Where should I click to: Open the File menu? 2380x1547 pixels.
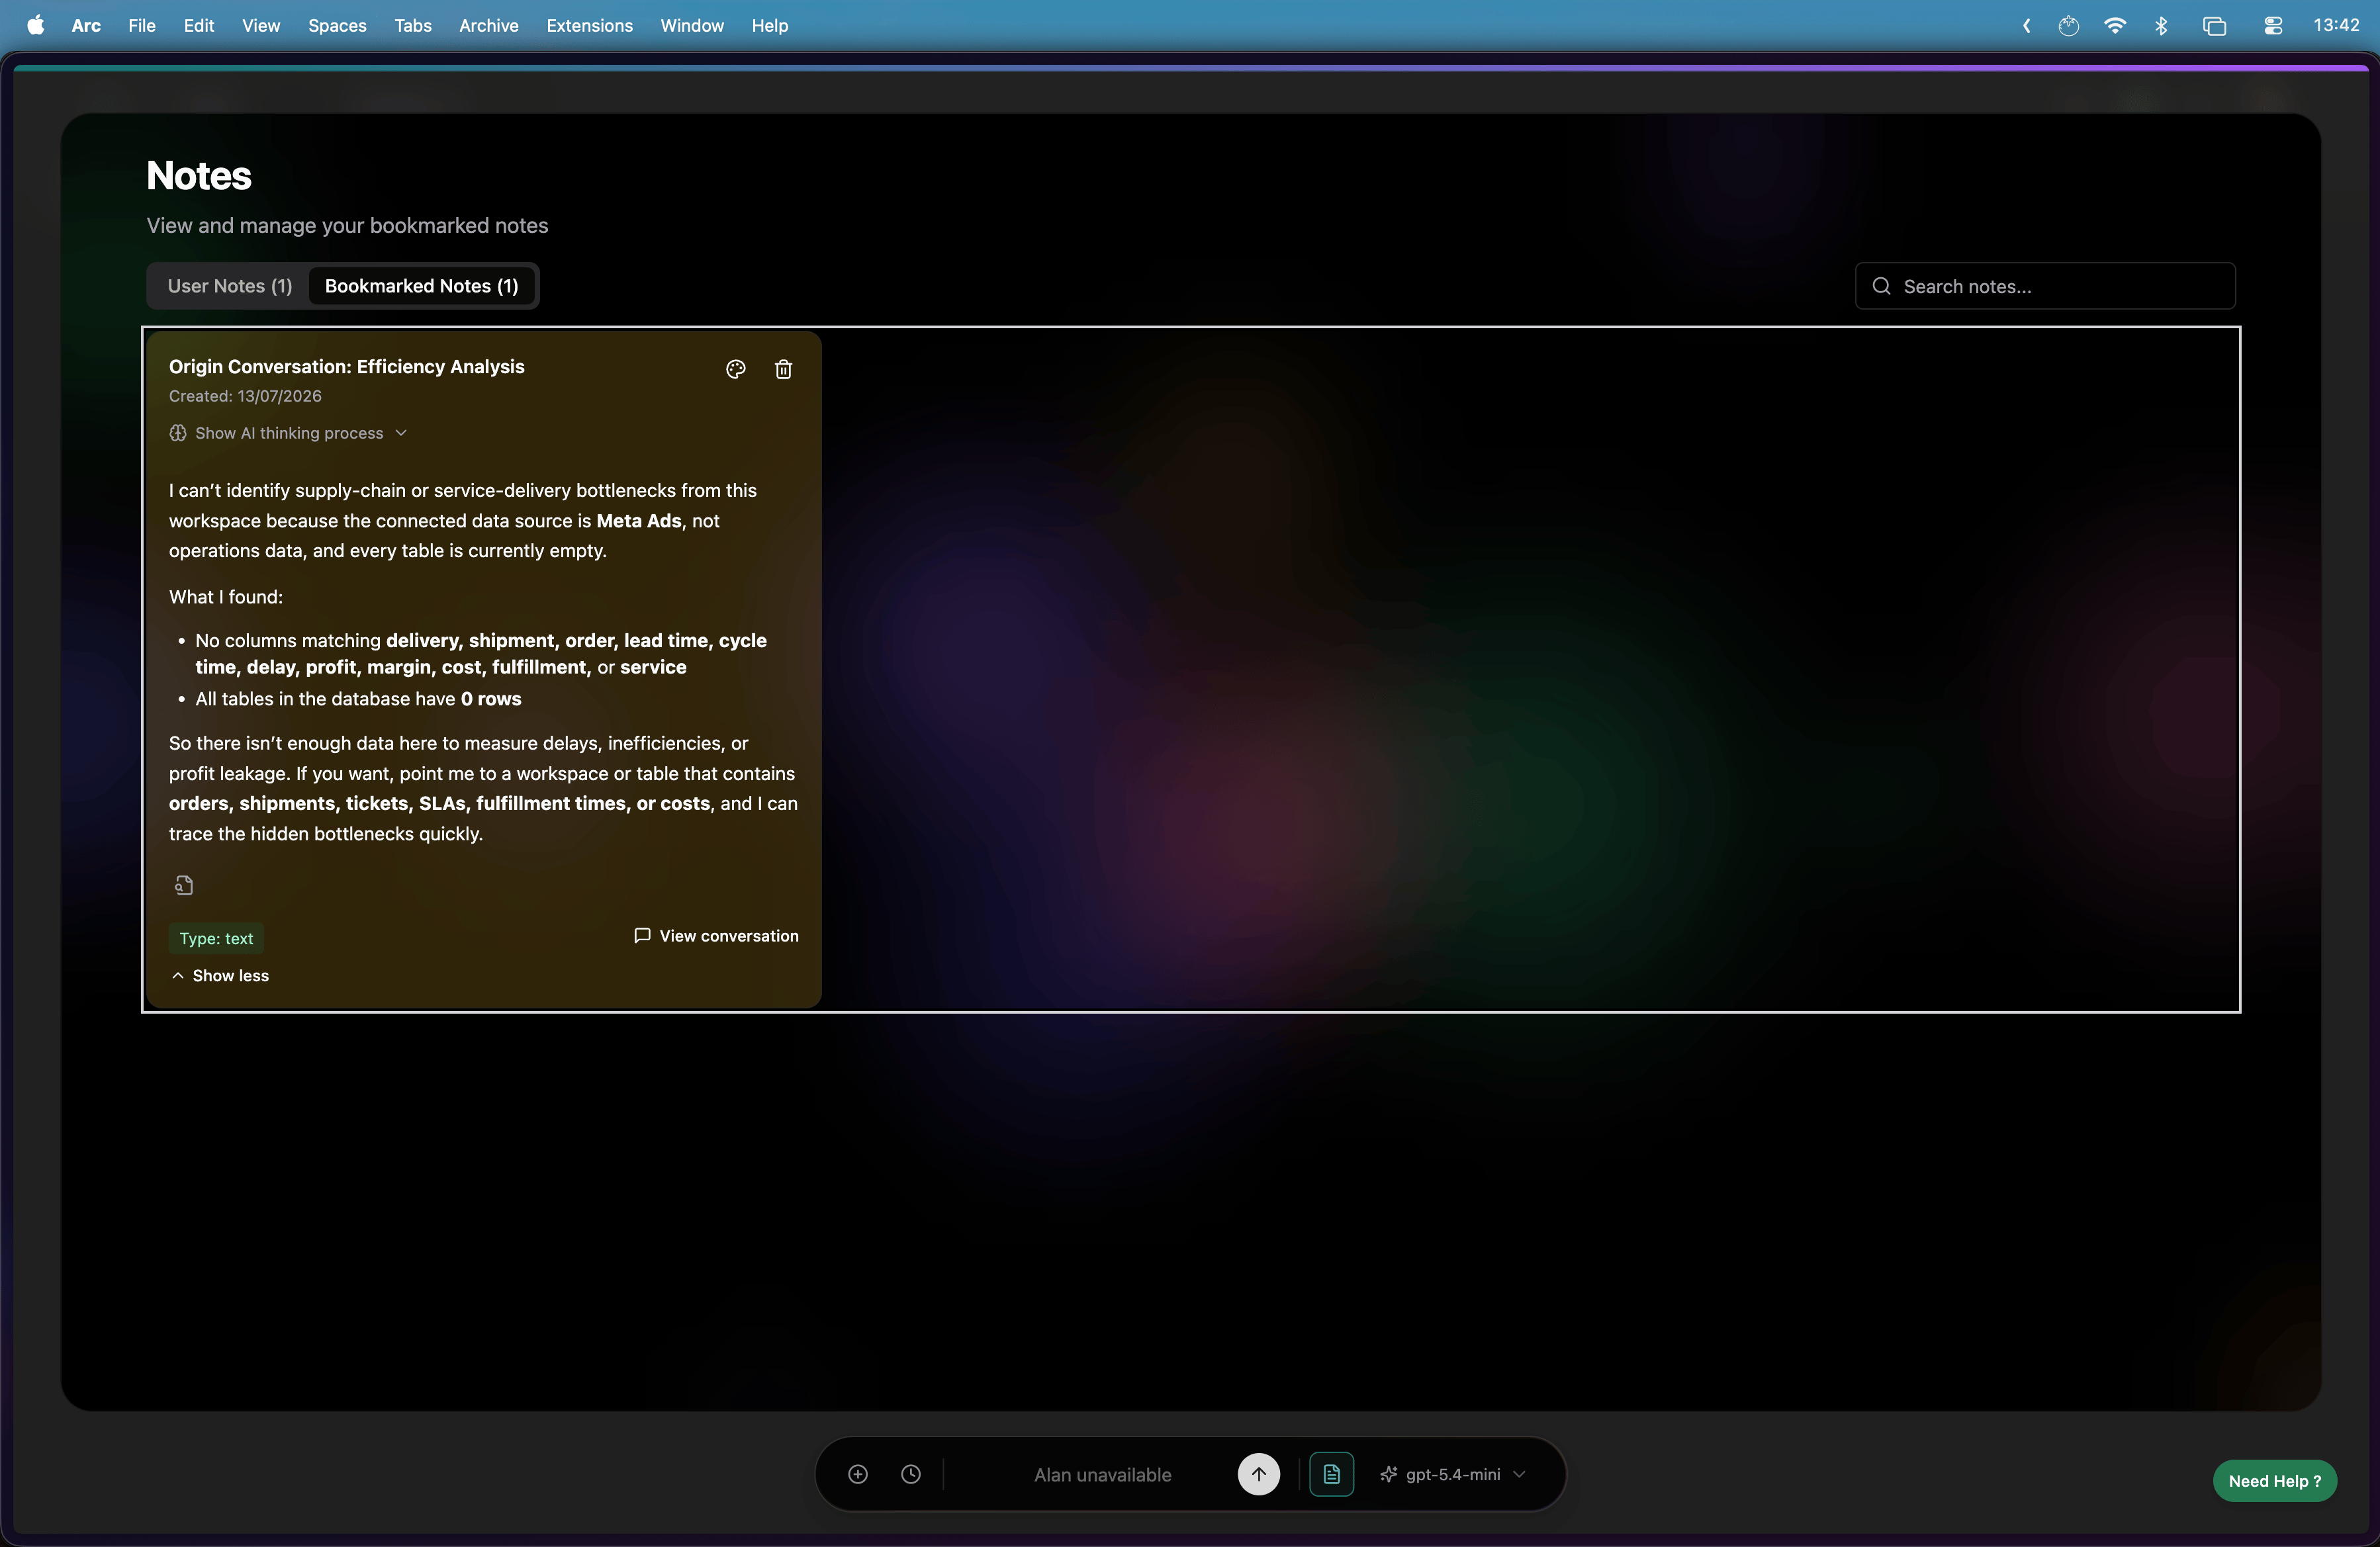tap(141, 25)
